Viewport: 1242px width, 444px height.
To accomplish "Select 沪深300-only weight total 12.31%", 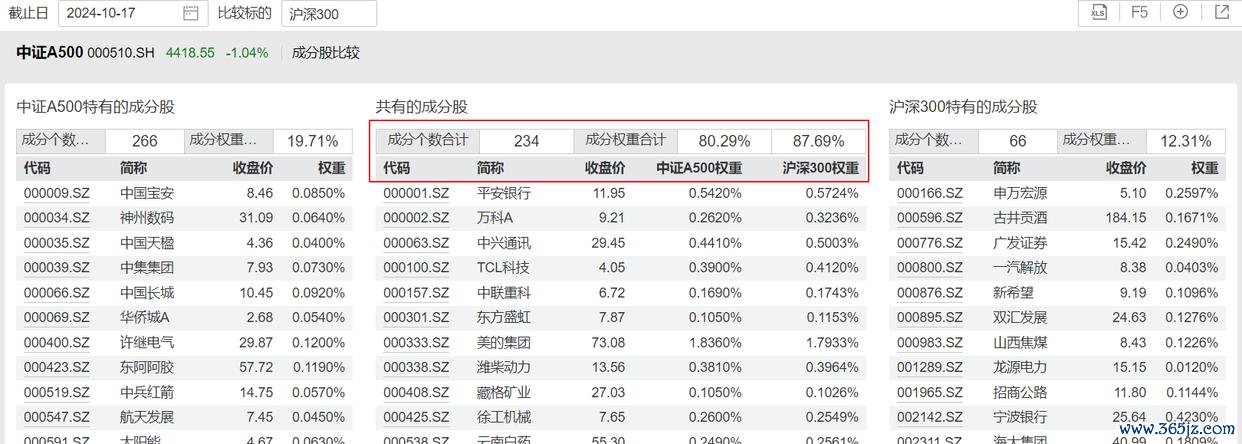I will tap(1185, 141).
